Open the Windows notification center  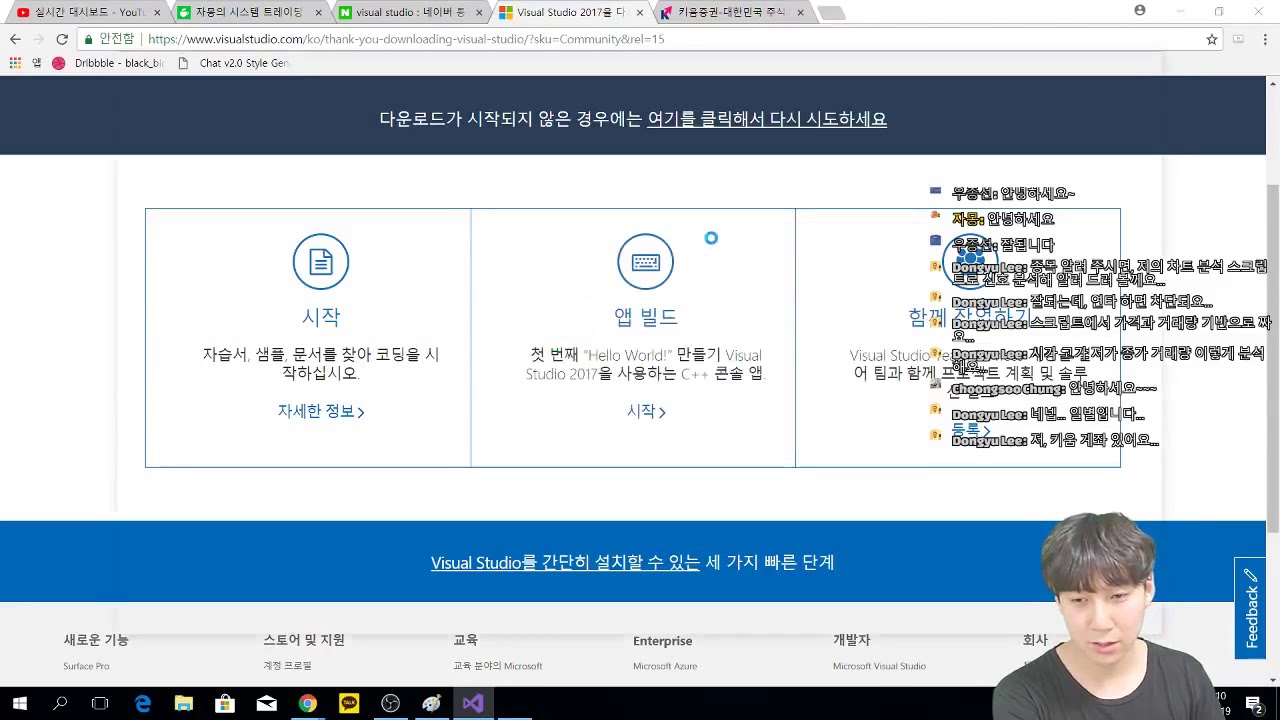pos(1253,703)
